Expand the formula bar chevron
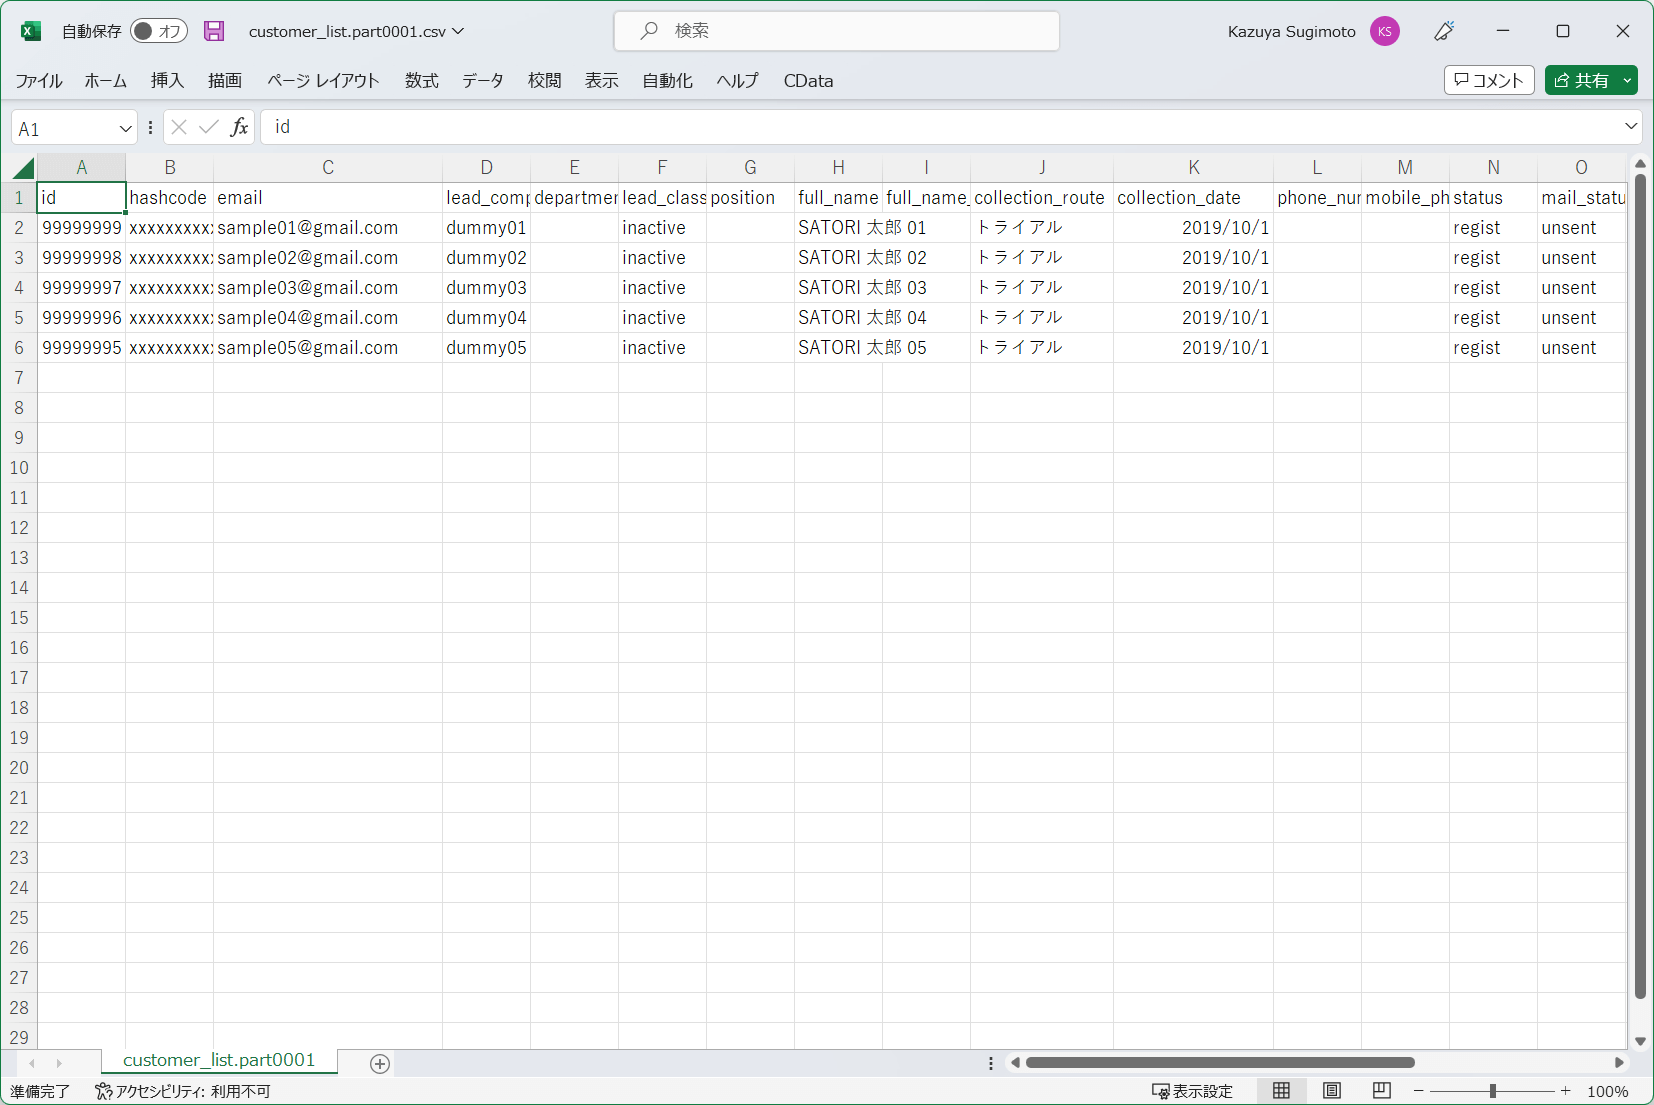Image resolution: width=1654 pixels, height=1105 pixels. coord(1631,126)
